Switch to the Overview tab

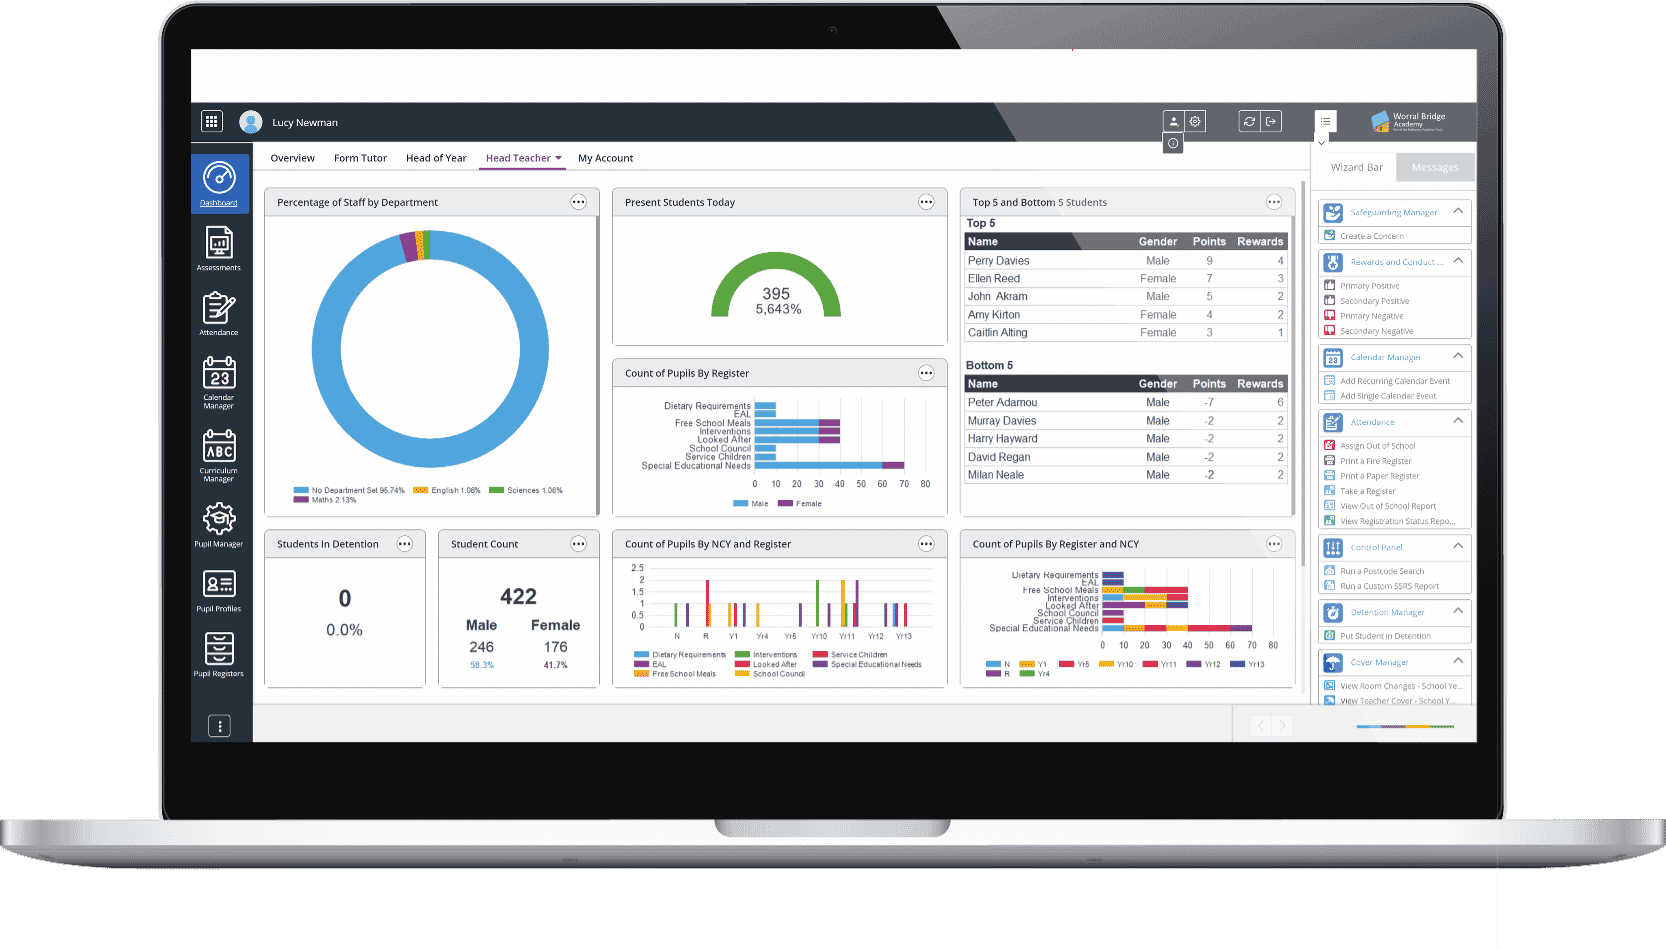pos(292,158)
